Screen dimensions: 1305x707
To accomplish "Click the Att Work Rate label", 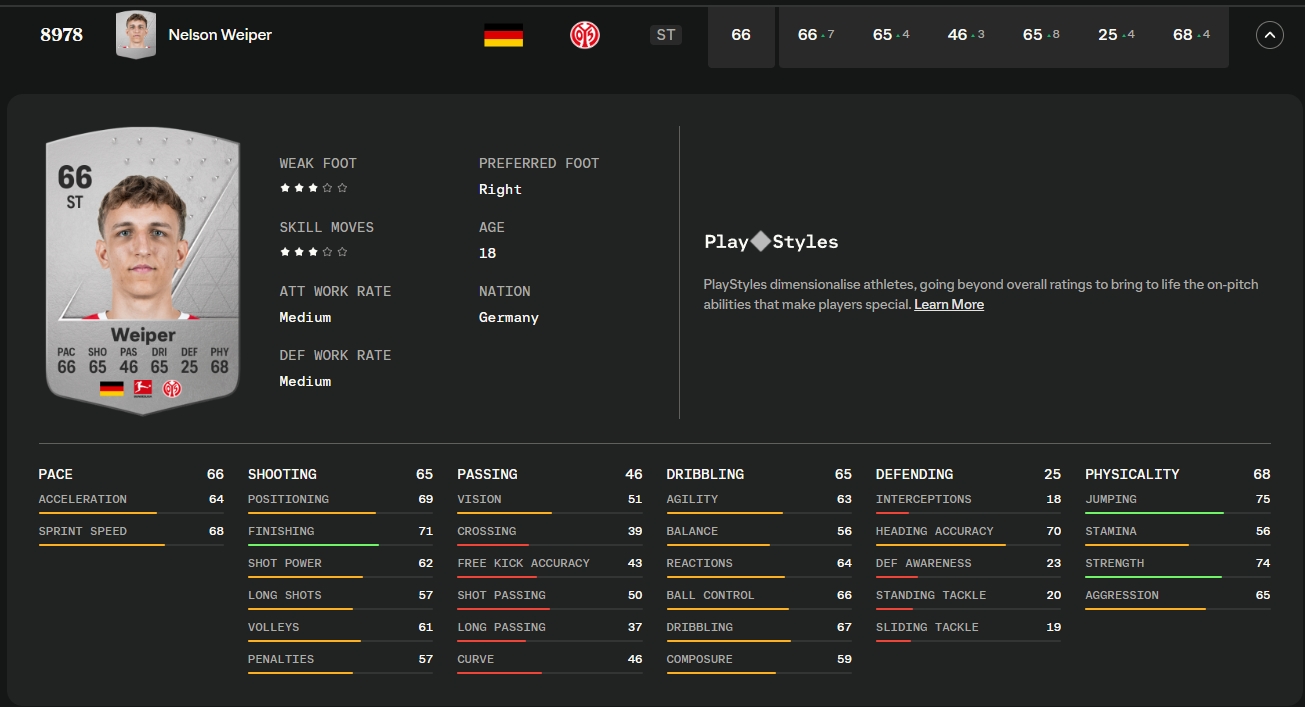I will [335, 291].
